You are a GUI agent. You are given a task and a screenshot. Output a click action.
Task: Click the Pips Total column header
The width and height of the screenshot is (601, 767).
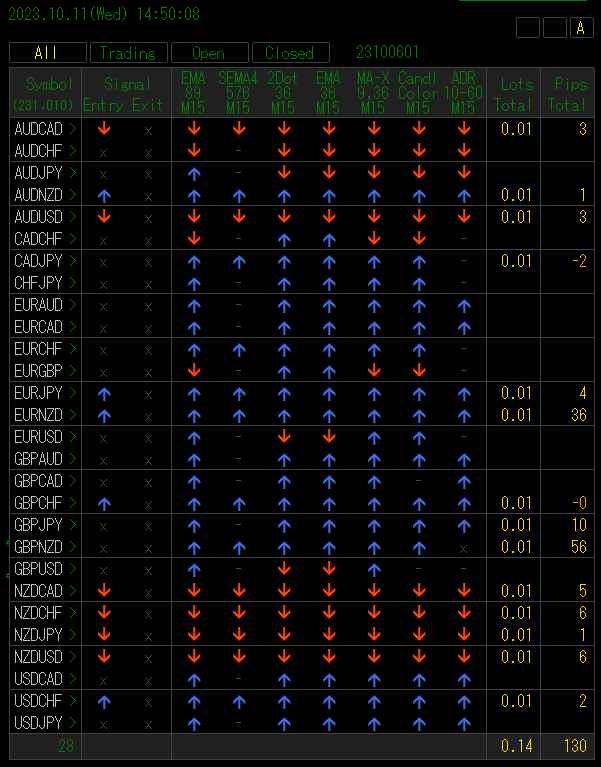click(567, 93)
